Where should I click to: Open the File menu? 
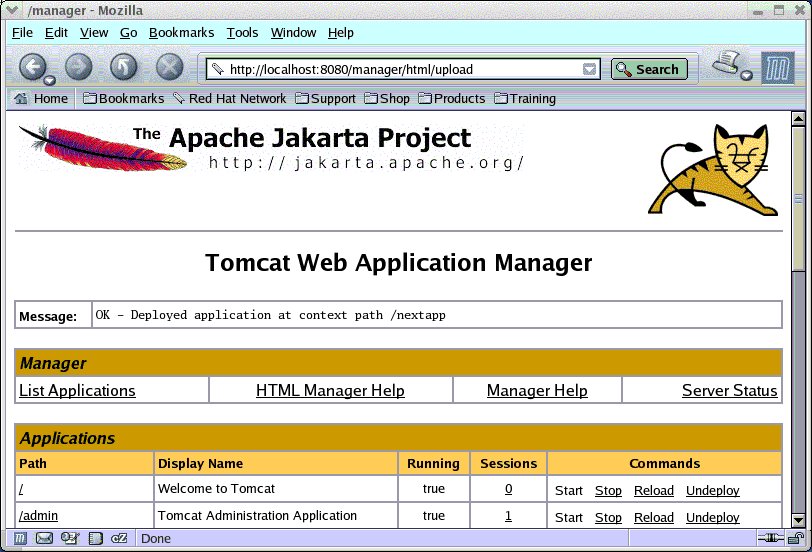[22, 33]
